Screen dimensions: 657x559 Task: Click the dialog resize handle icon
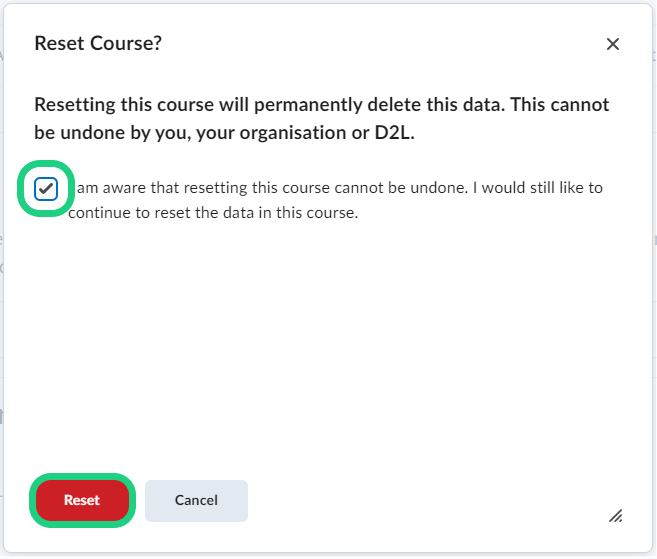(x=616, y=516)
